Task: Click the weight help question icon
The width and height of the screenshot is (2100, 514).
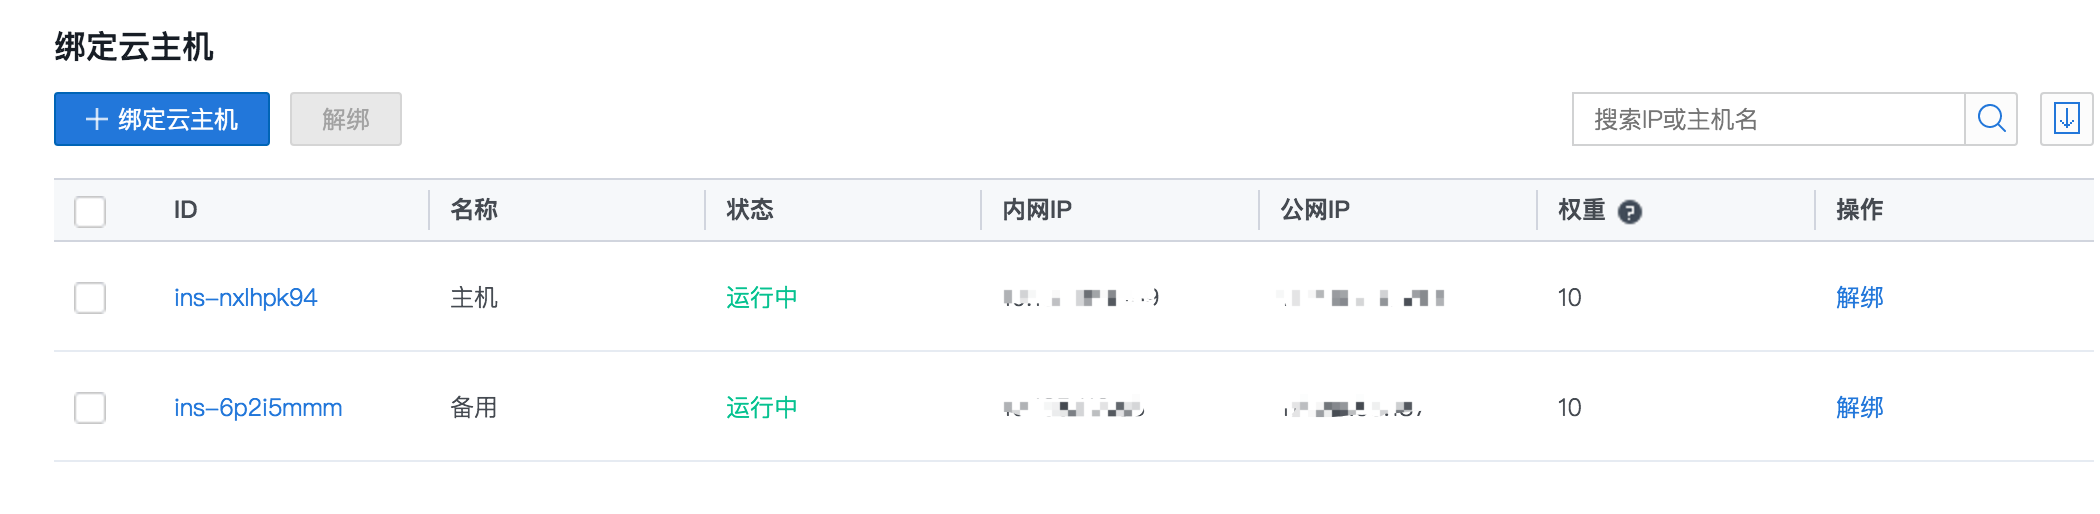Action: point(1630,212)
